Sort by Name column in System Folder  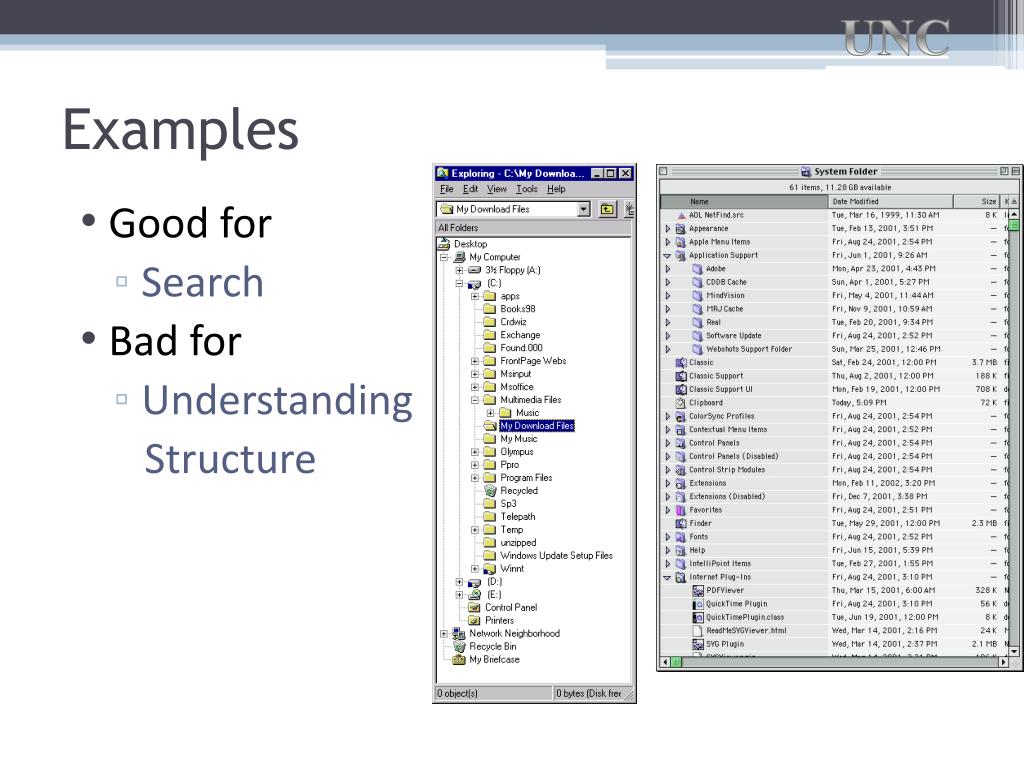tap(744, 202)
